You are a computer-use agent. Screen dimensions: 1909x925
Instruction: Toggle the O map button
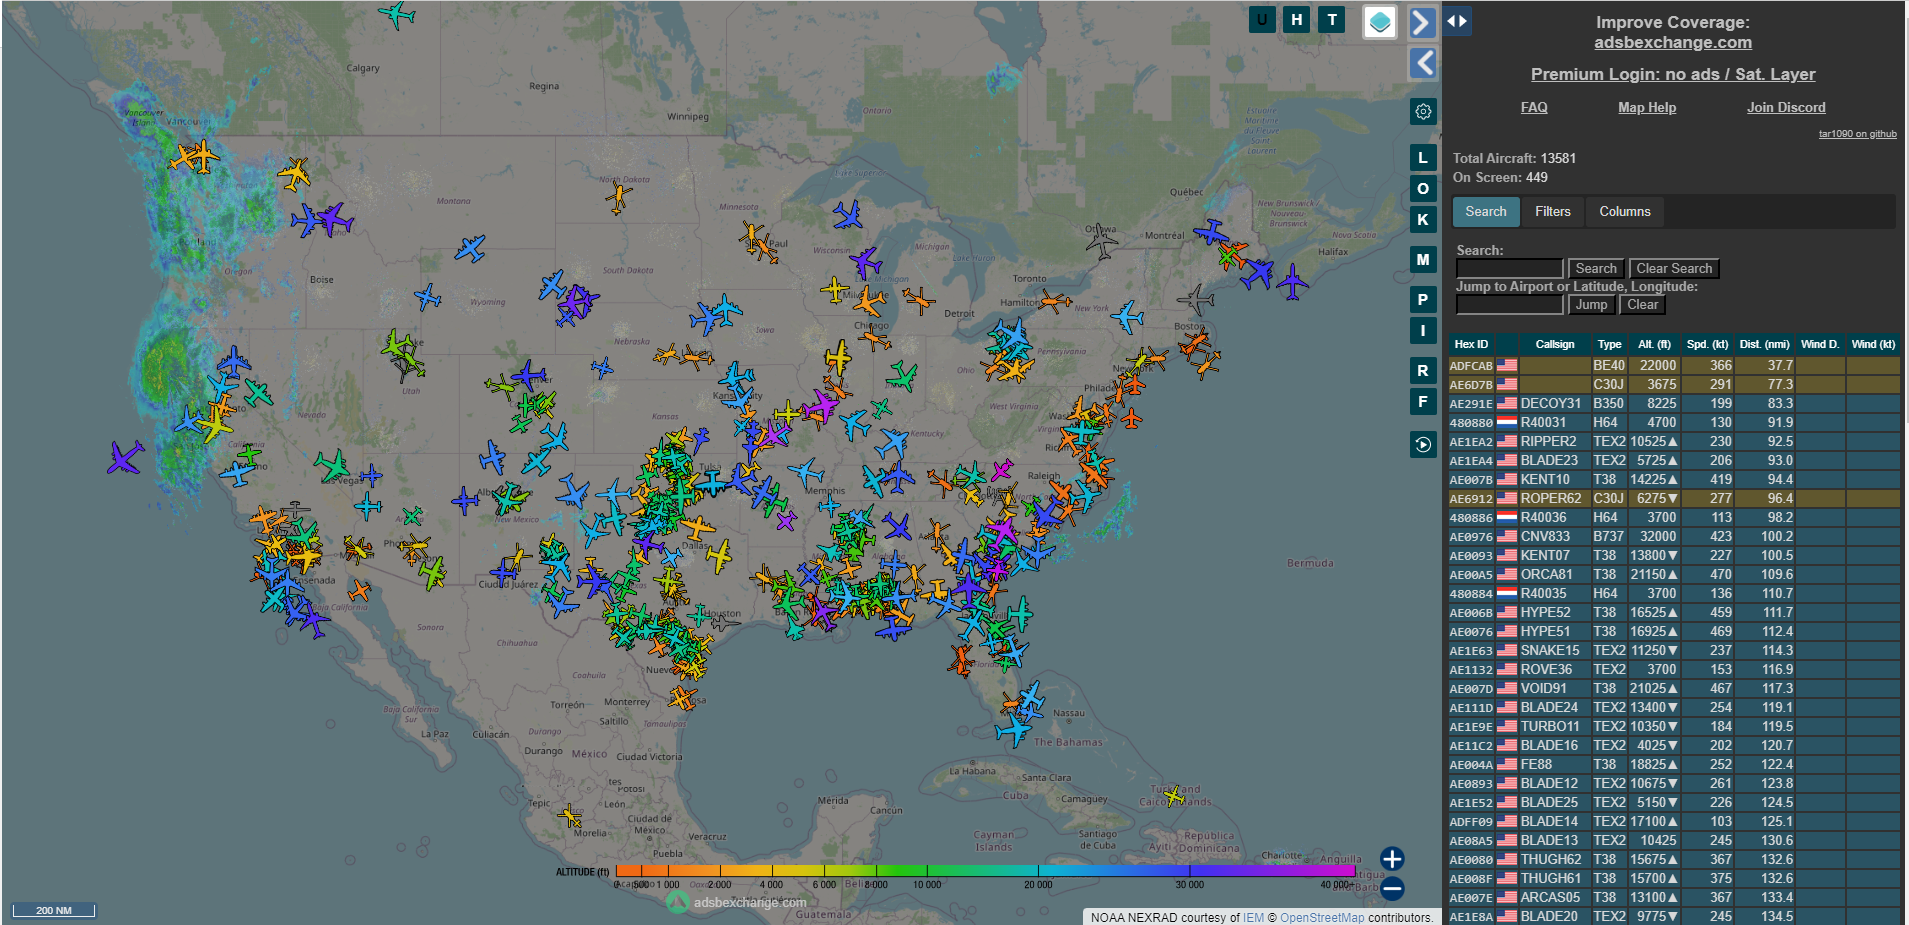point(1423,189)
